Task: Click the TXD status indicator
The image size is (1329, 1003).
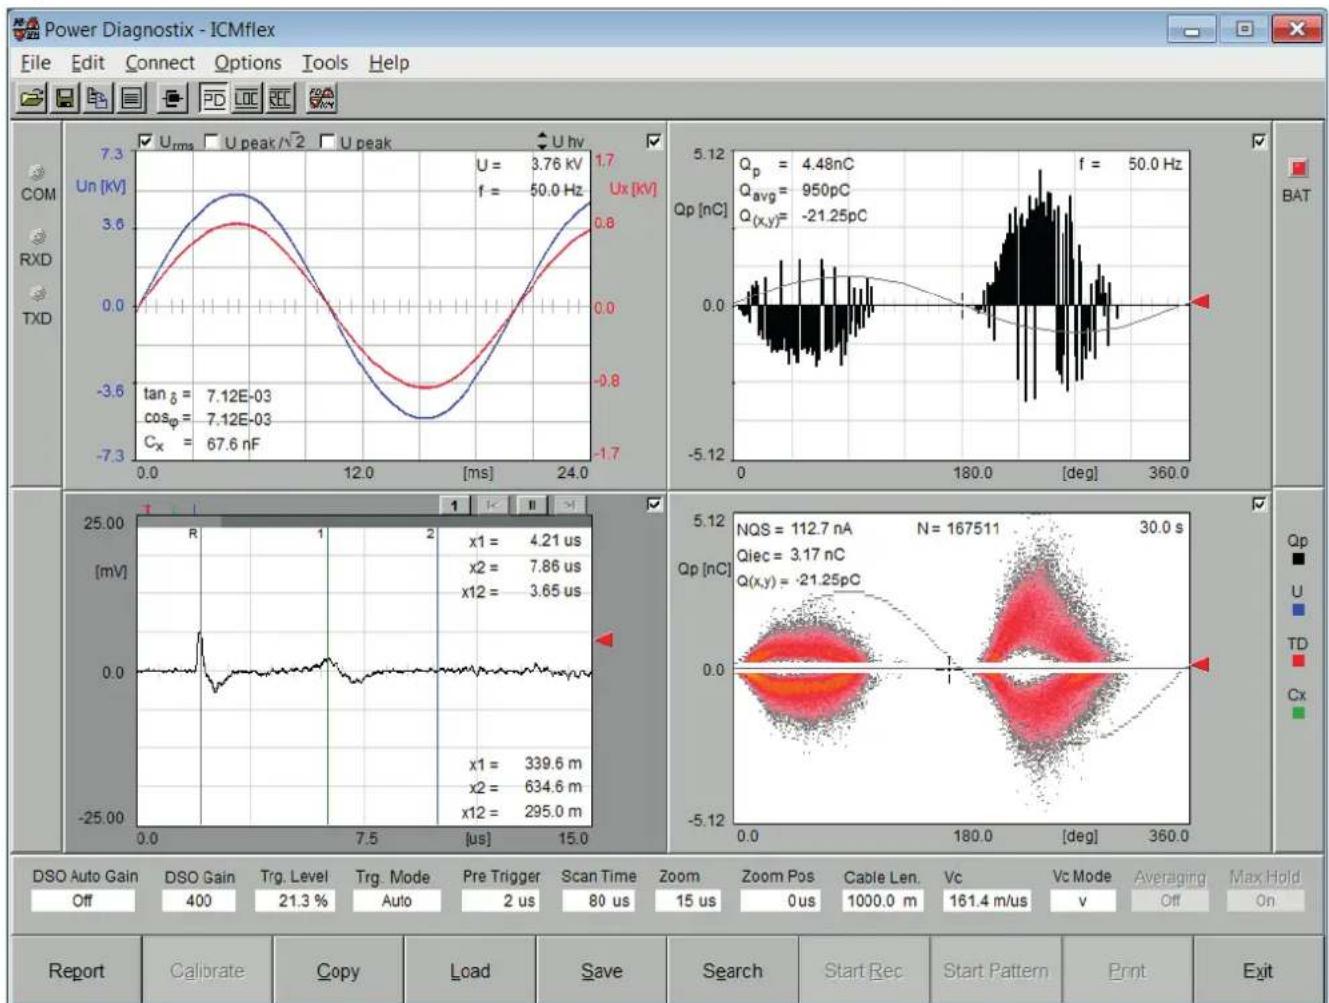Action: pyautogui.click(x=38, y=294)
